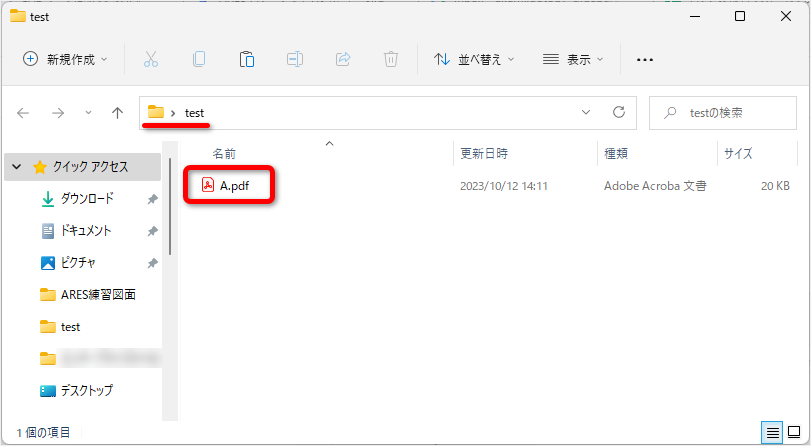Expand the address bar history dropdown
The image size is (811, 446).
point(586,113)
